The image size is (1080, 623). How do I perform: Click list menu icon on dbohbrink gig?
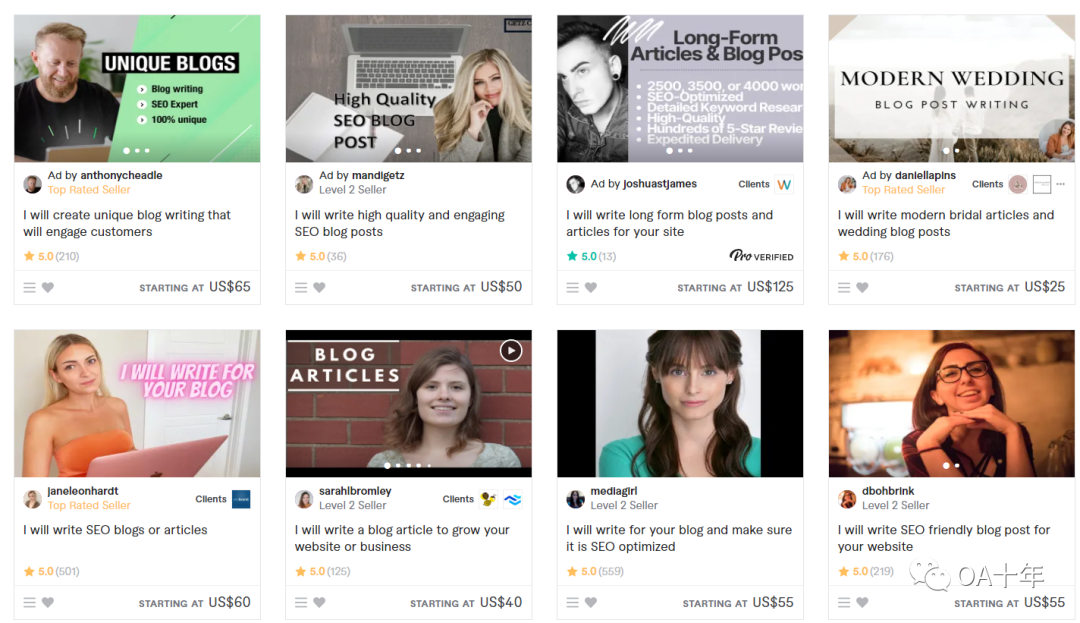pos(845,603)
